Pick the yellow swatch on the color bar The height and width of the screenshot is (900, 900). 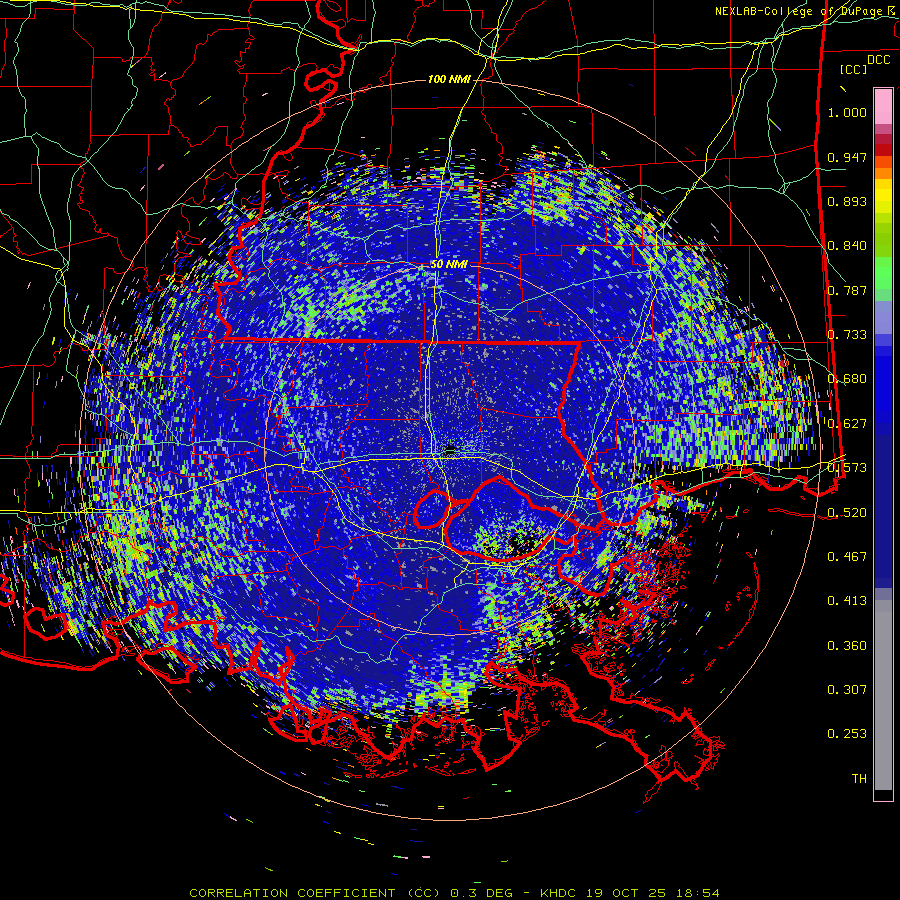tap(883, 196)
